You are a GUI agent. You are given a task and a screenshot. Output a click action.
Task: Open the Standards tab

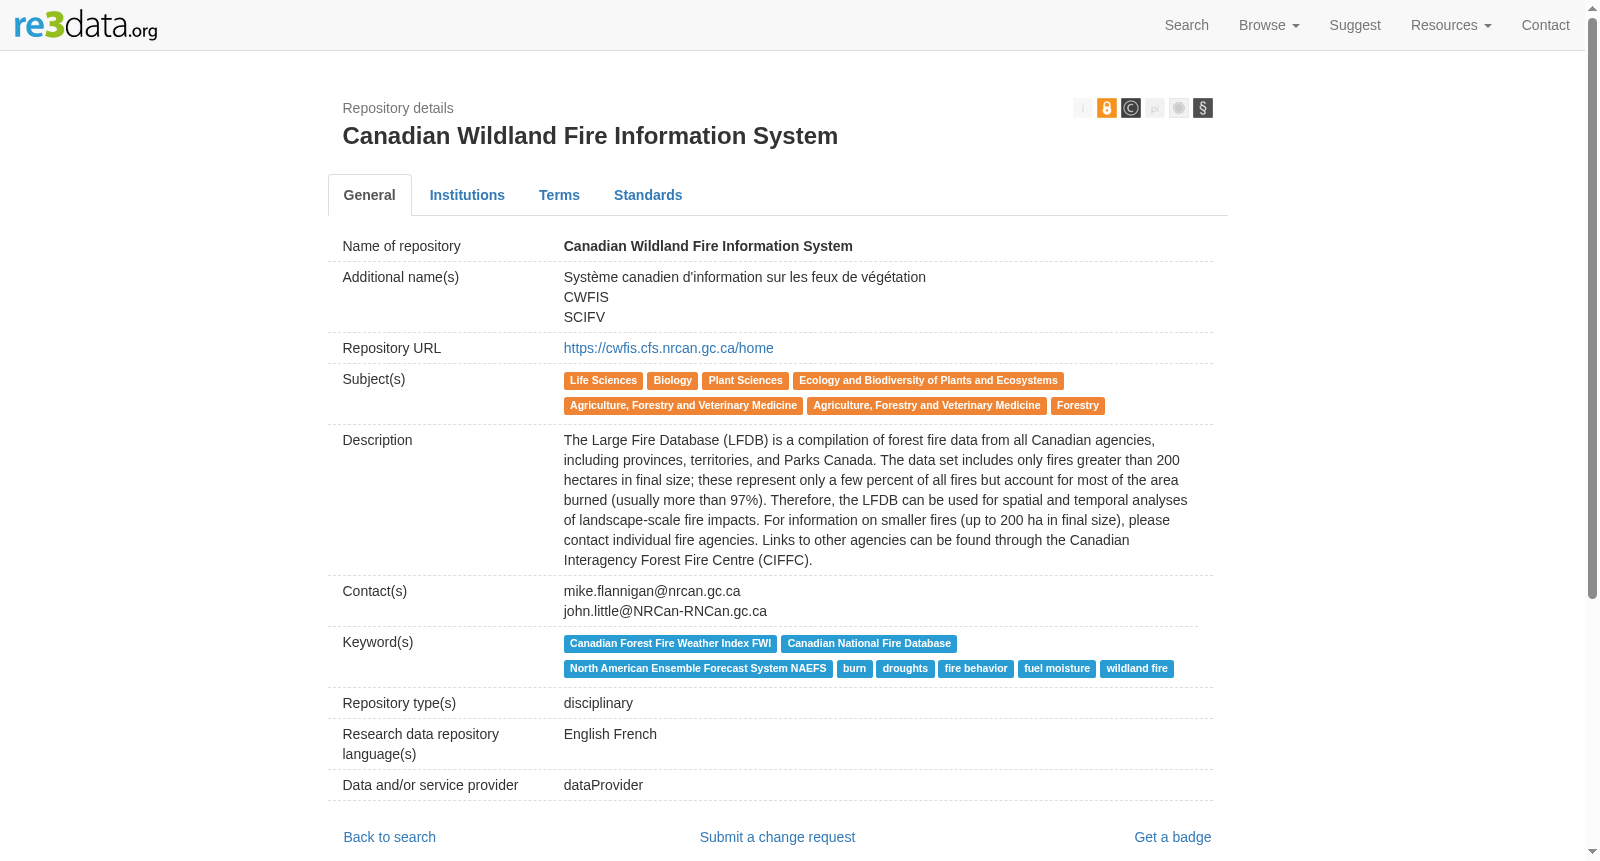648,195
